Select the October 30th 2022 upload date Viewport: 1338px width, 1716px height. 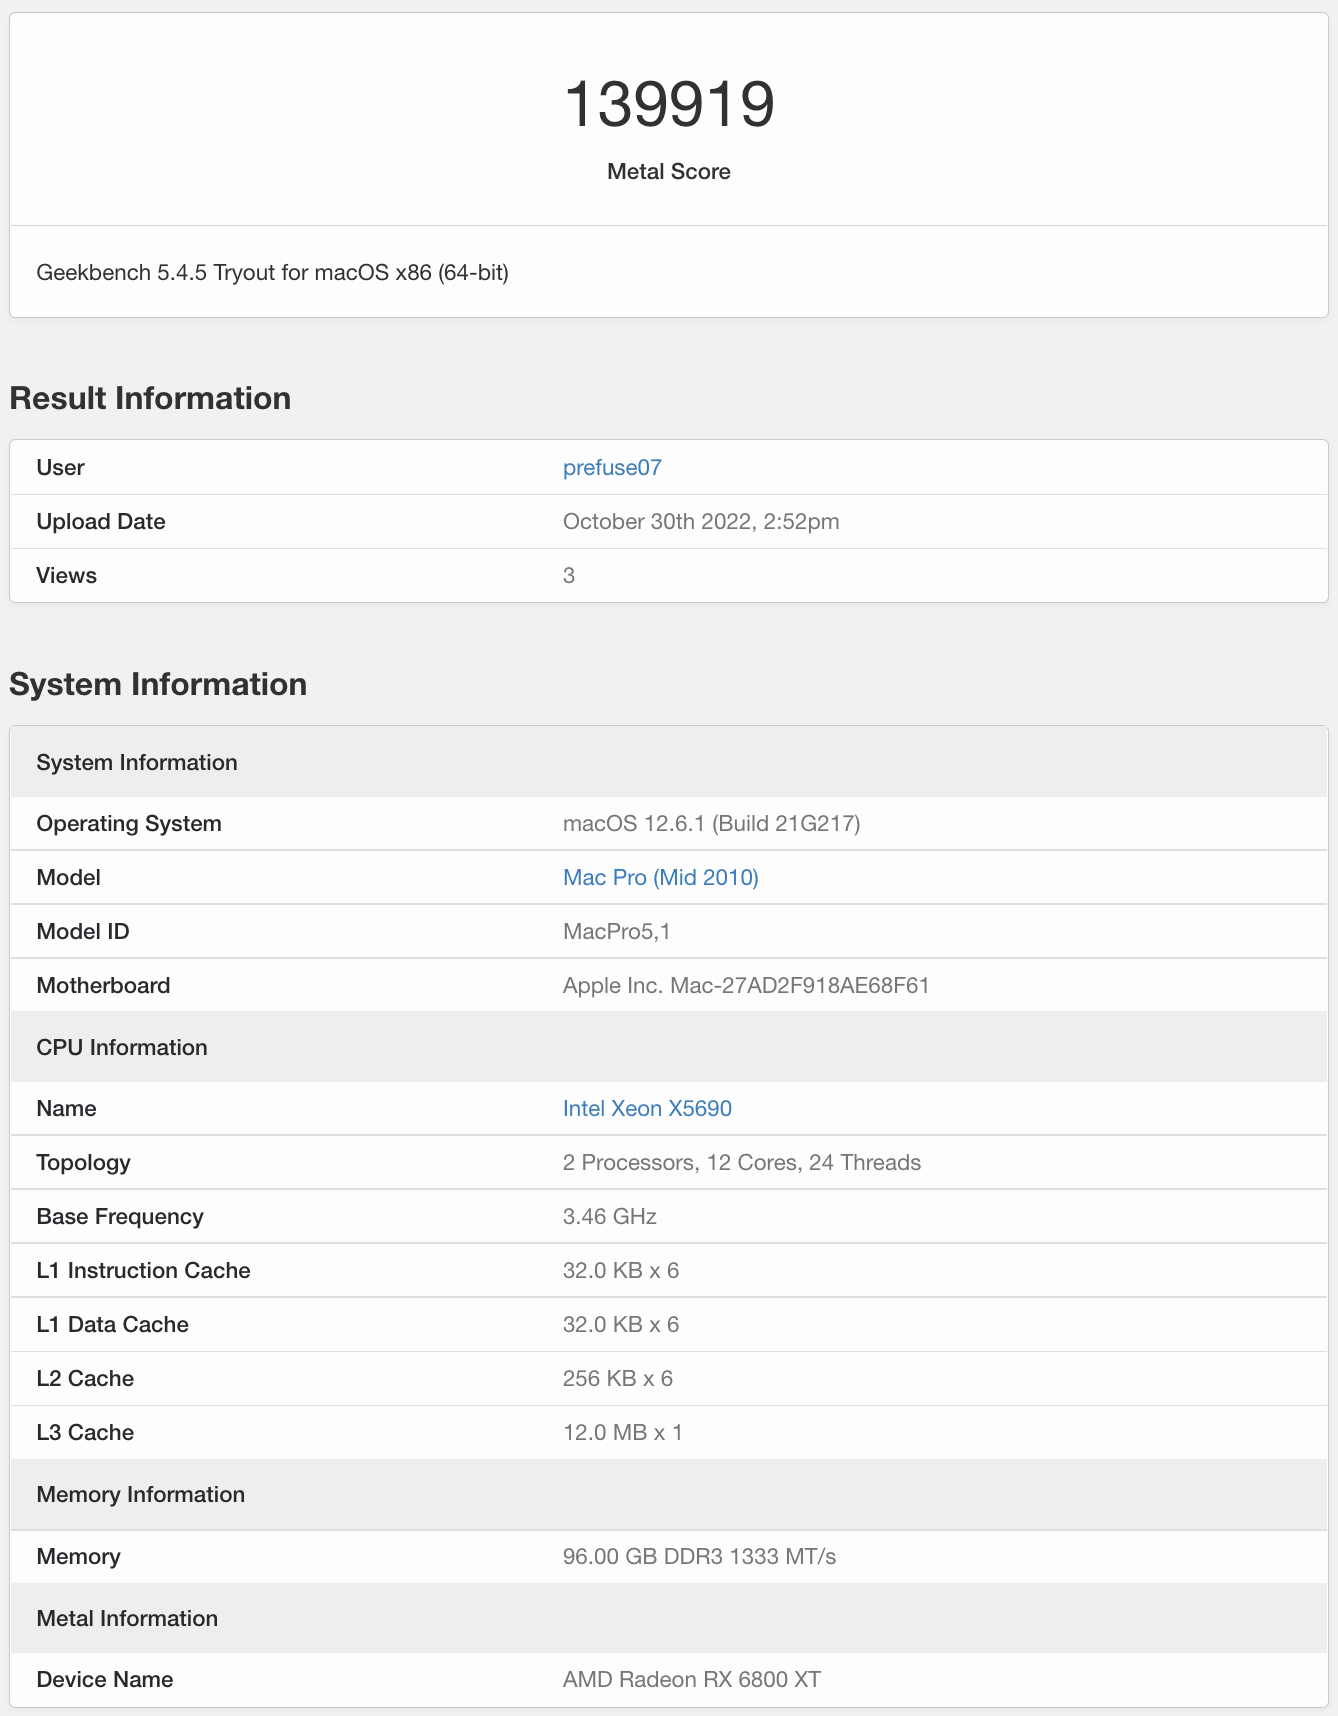point(701,521)
